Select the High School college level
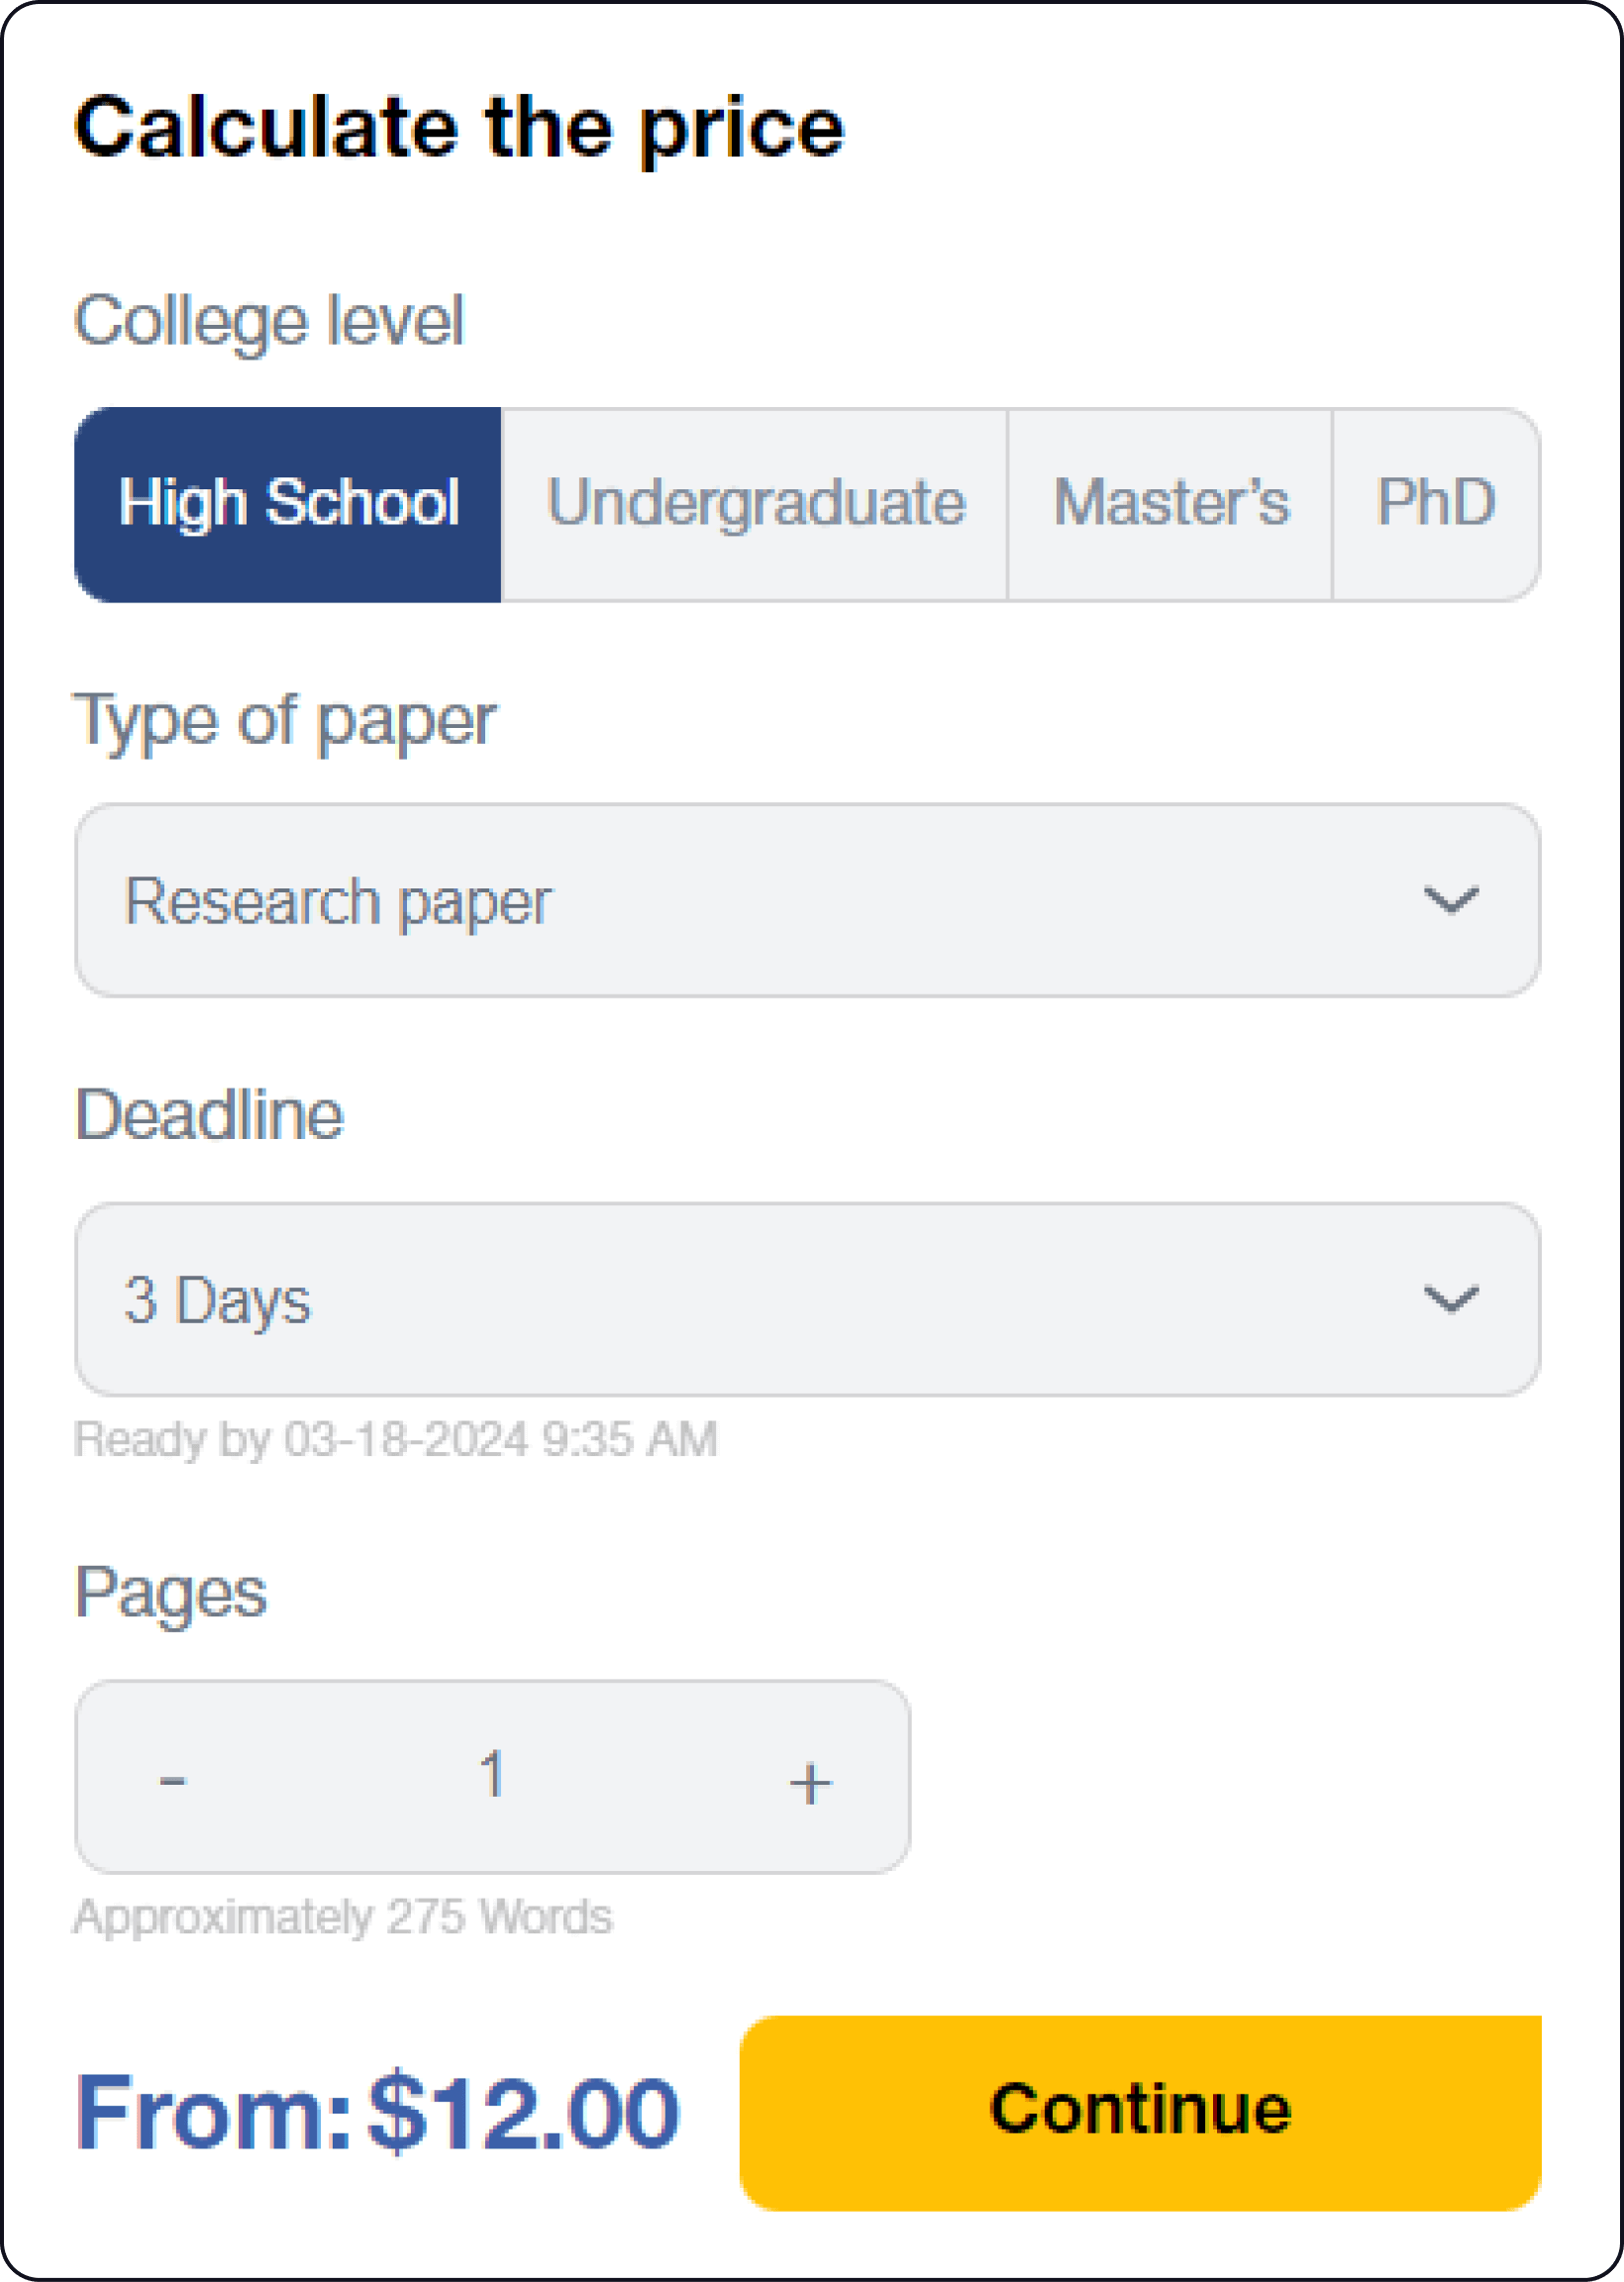Screen dimensions: 1624x2282 point(288,503)
